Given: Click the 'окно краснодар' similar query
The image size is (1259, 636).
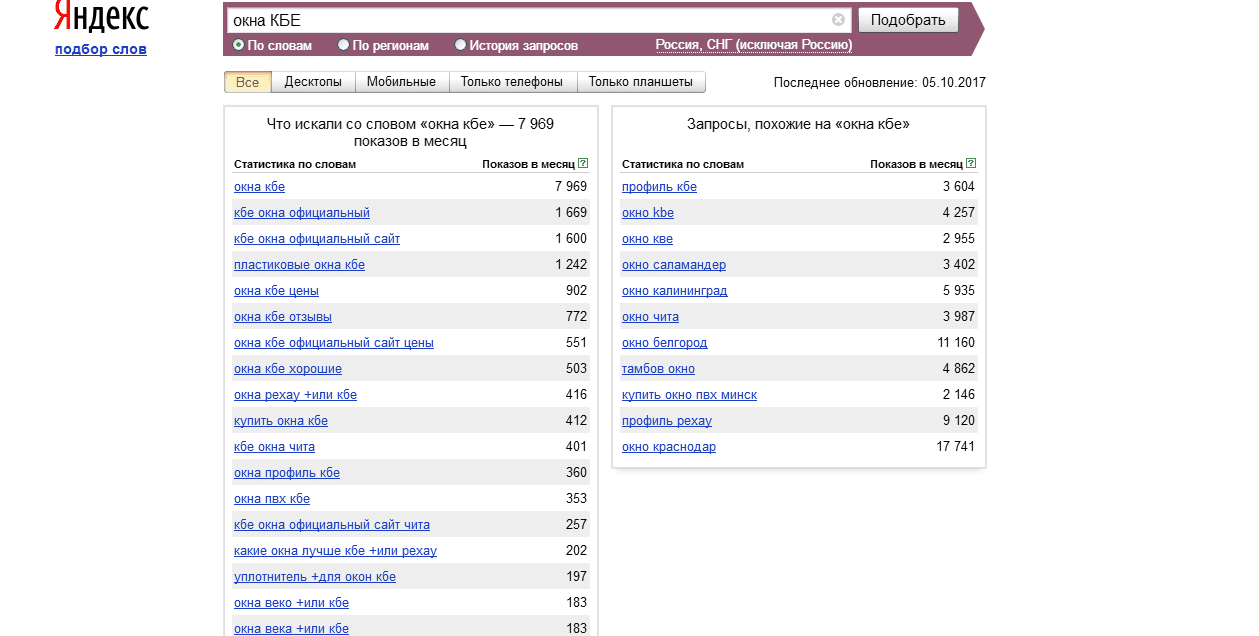Looking at the screenshot, I should pyautogui.click(x=668, y=447).
